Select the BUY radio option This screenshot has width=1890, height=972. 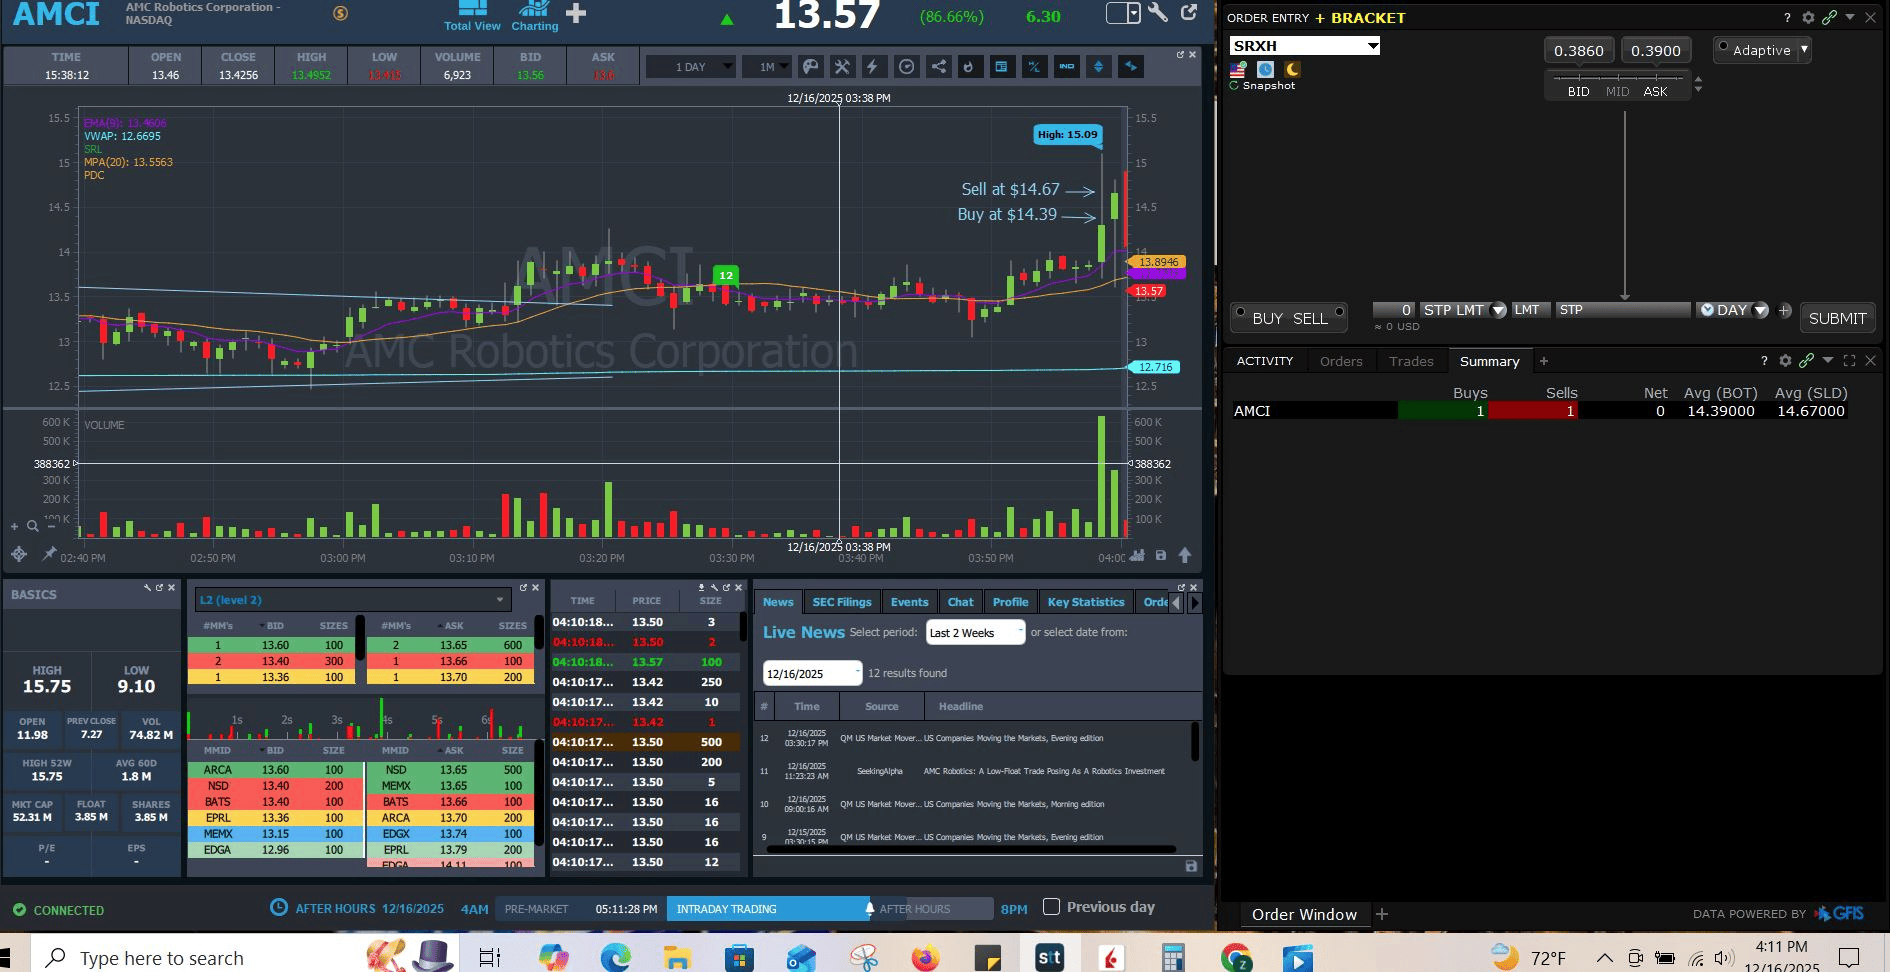1241,311
